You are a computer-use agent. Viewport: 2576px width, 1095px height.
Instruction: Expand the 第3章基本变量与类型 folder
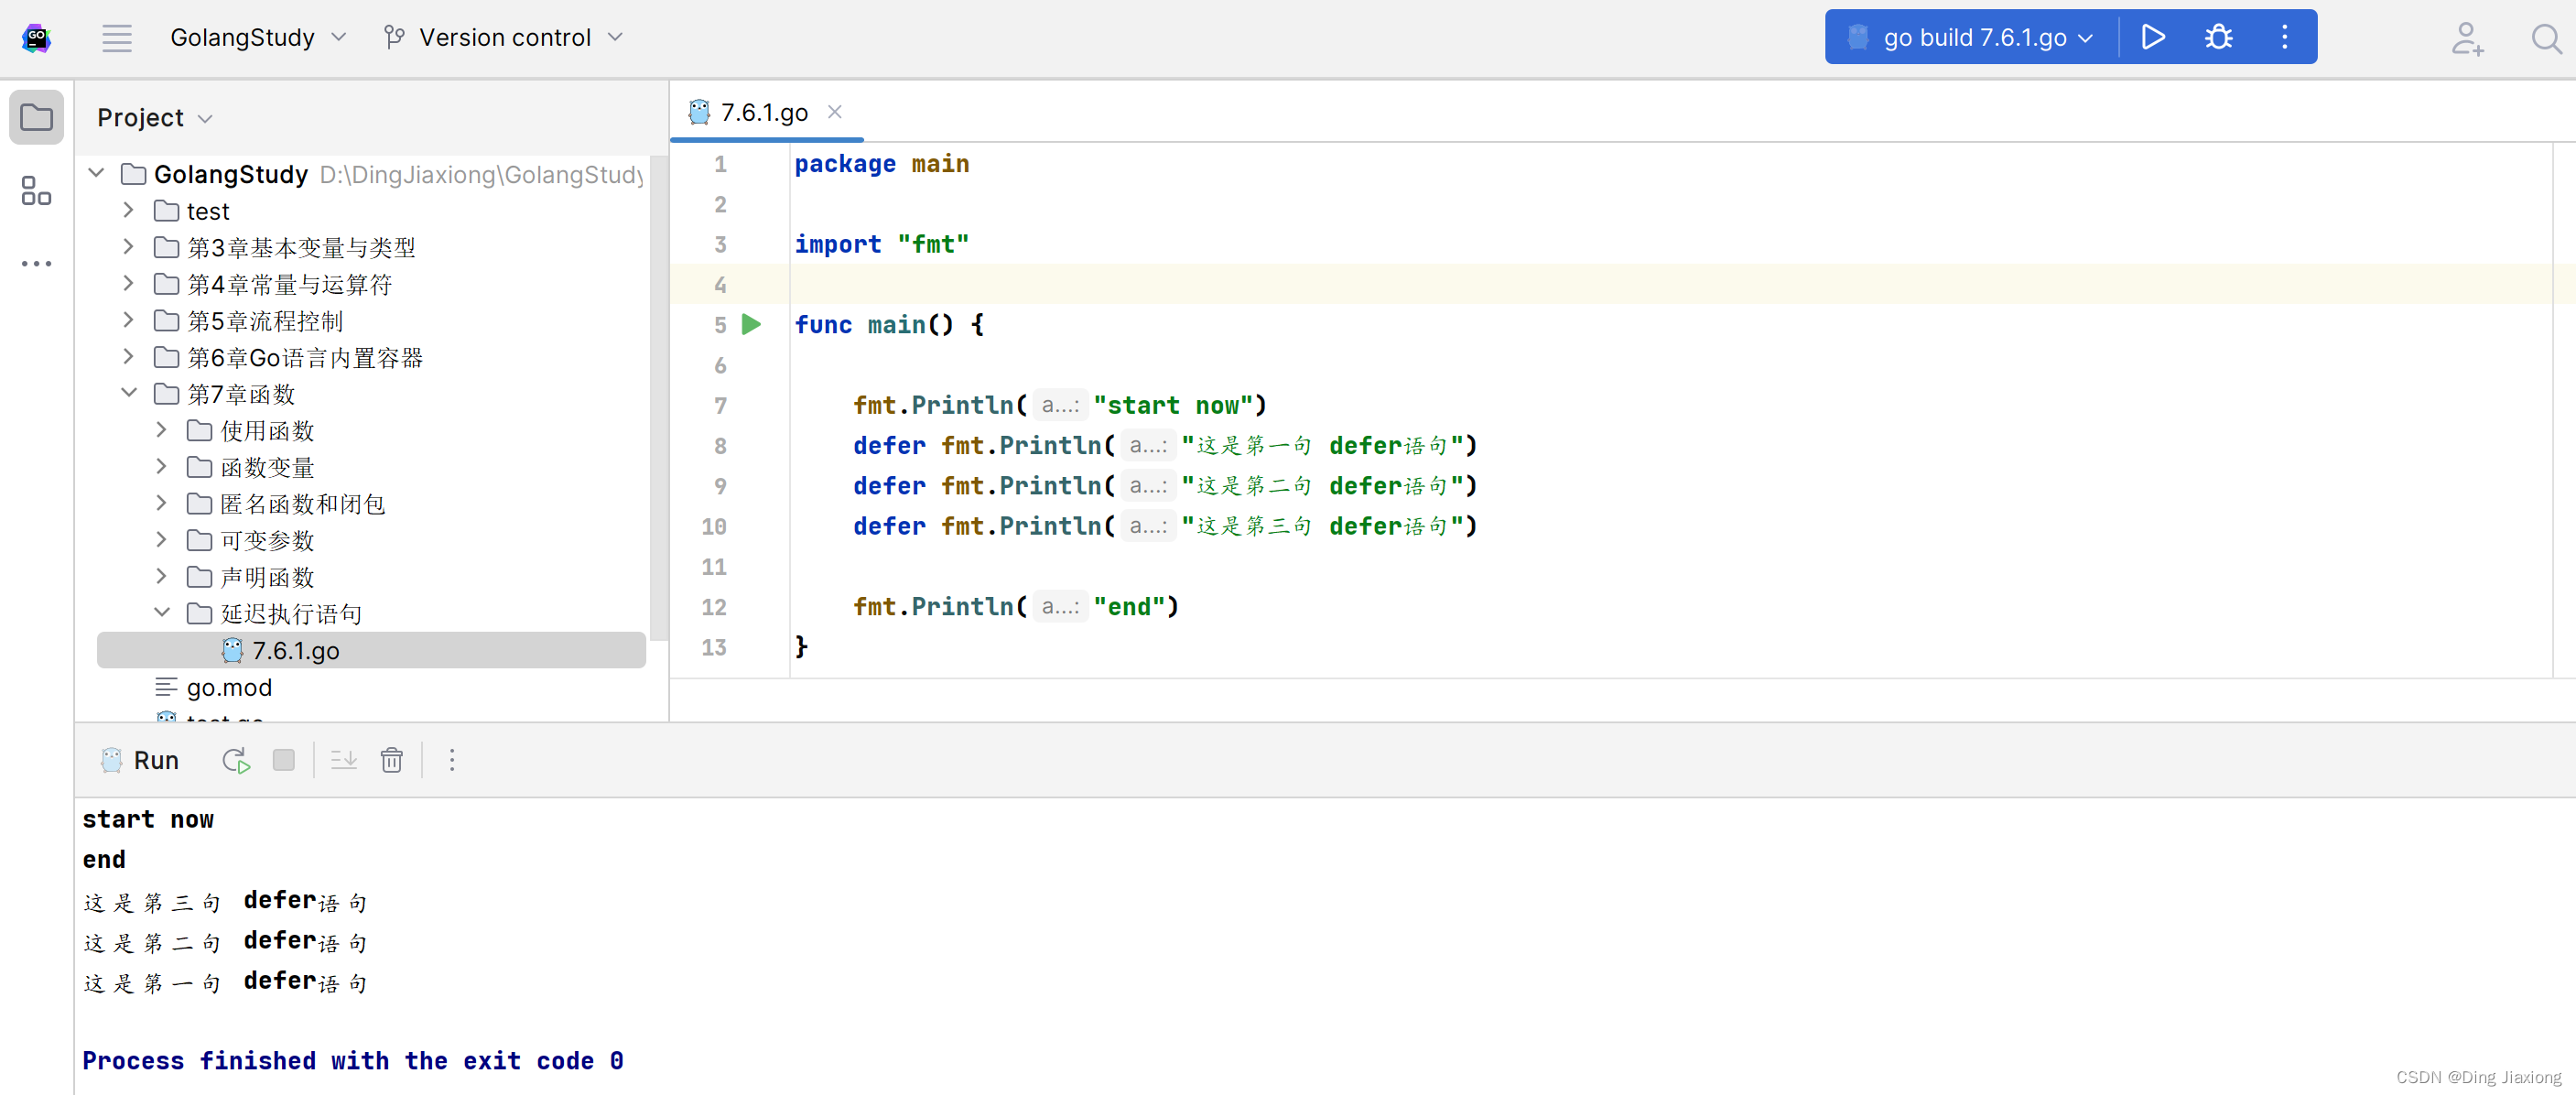coord(128,246)
